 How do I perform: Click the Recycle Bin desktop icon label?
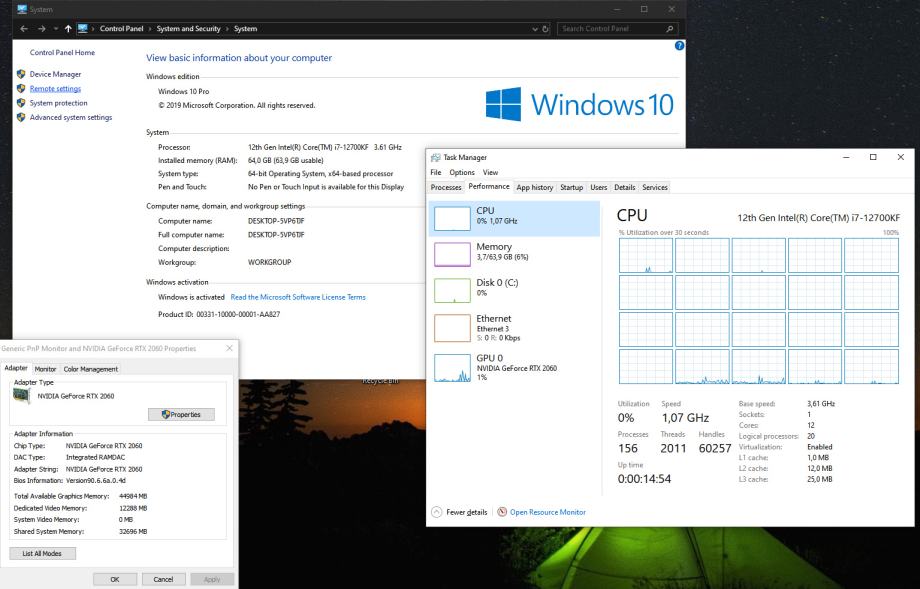(380, 381)
